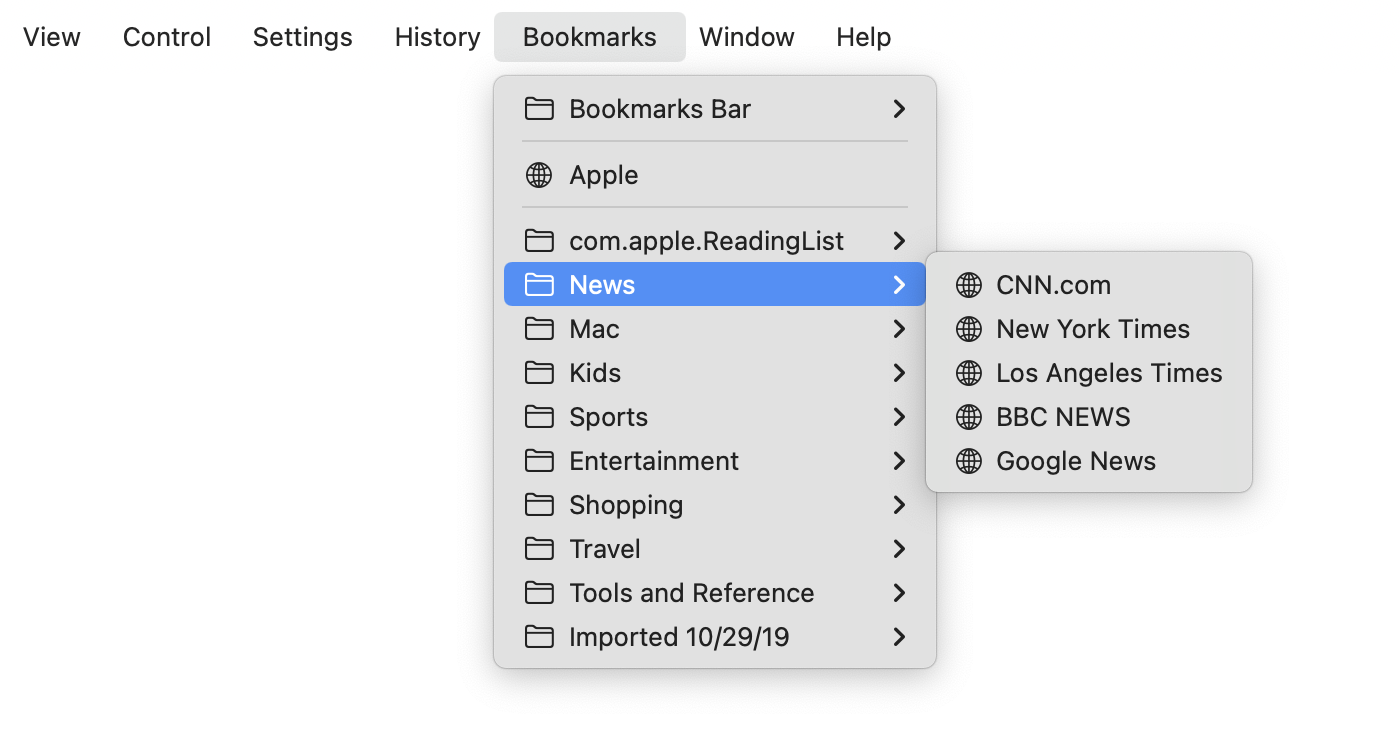This screenshot has height=730, width=1400.
Task: Open the Los Angeles Times bookmark
Action: (1109, 373)
